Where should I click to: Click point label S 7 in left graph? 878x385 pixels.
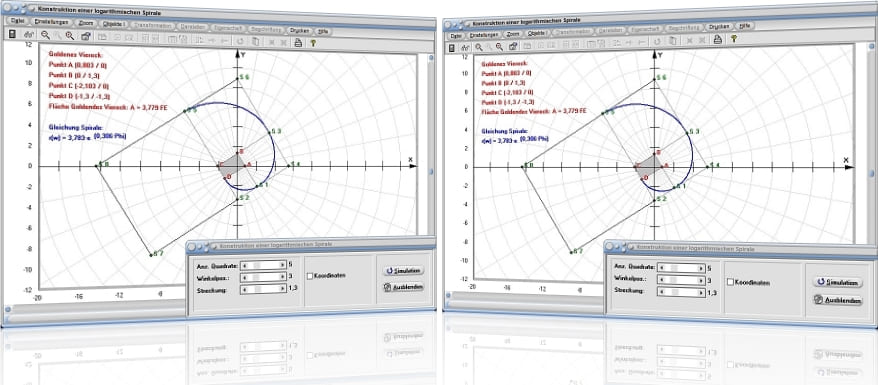pos(157,253)
